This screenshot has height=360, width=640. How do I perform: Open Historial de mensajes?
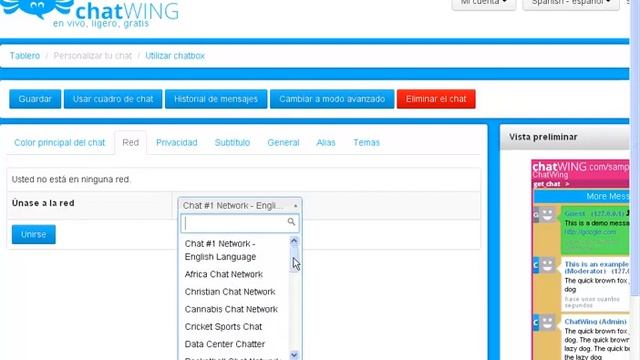tap(216, 99)
